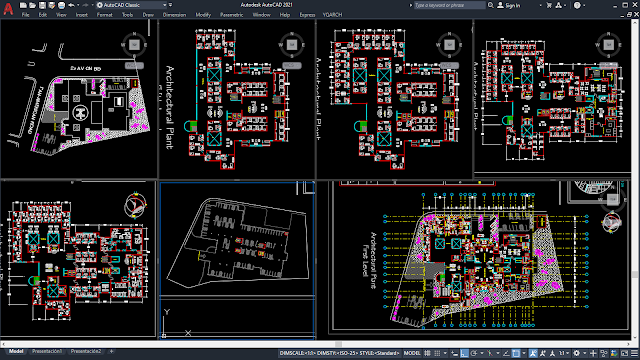Toggle Object Snap in status bar
Image resolution: width=640 pixels, height=360 pixels.
point(516,353)
